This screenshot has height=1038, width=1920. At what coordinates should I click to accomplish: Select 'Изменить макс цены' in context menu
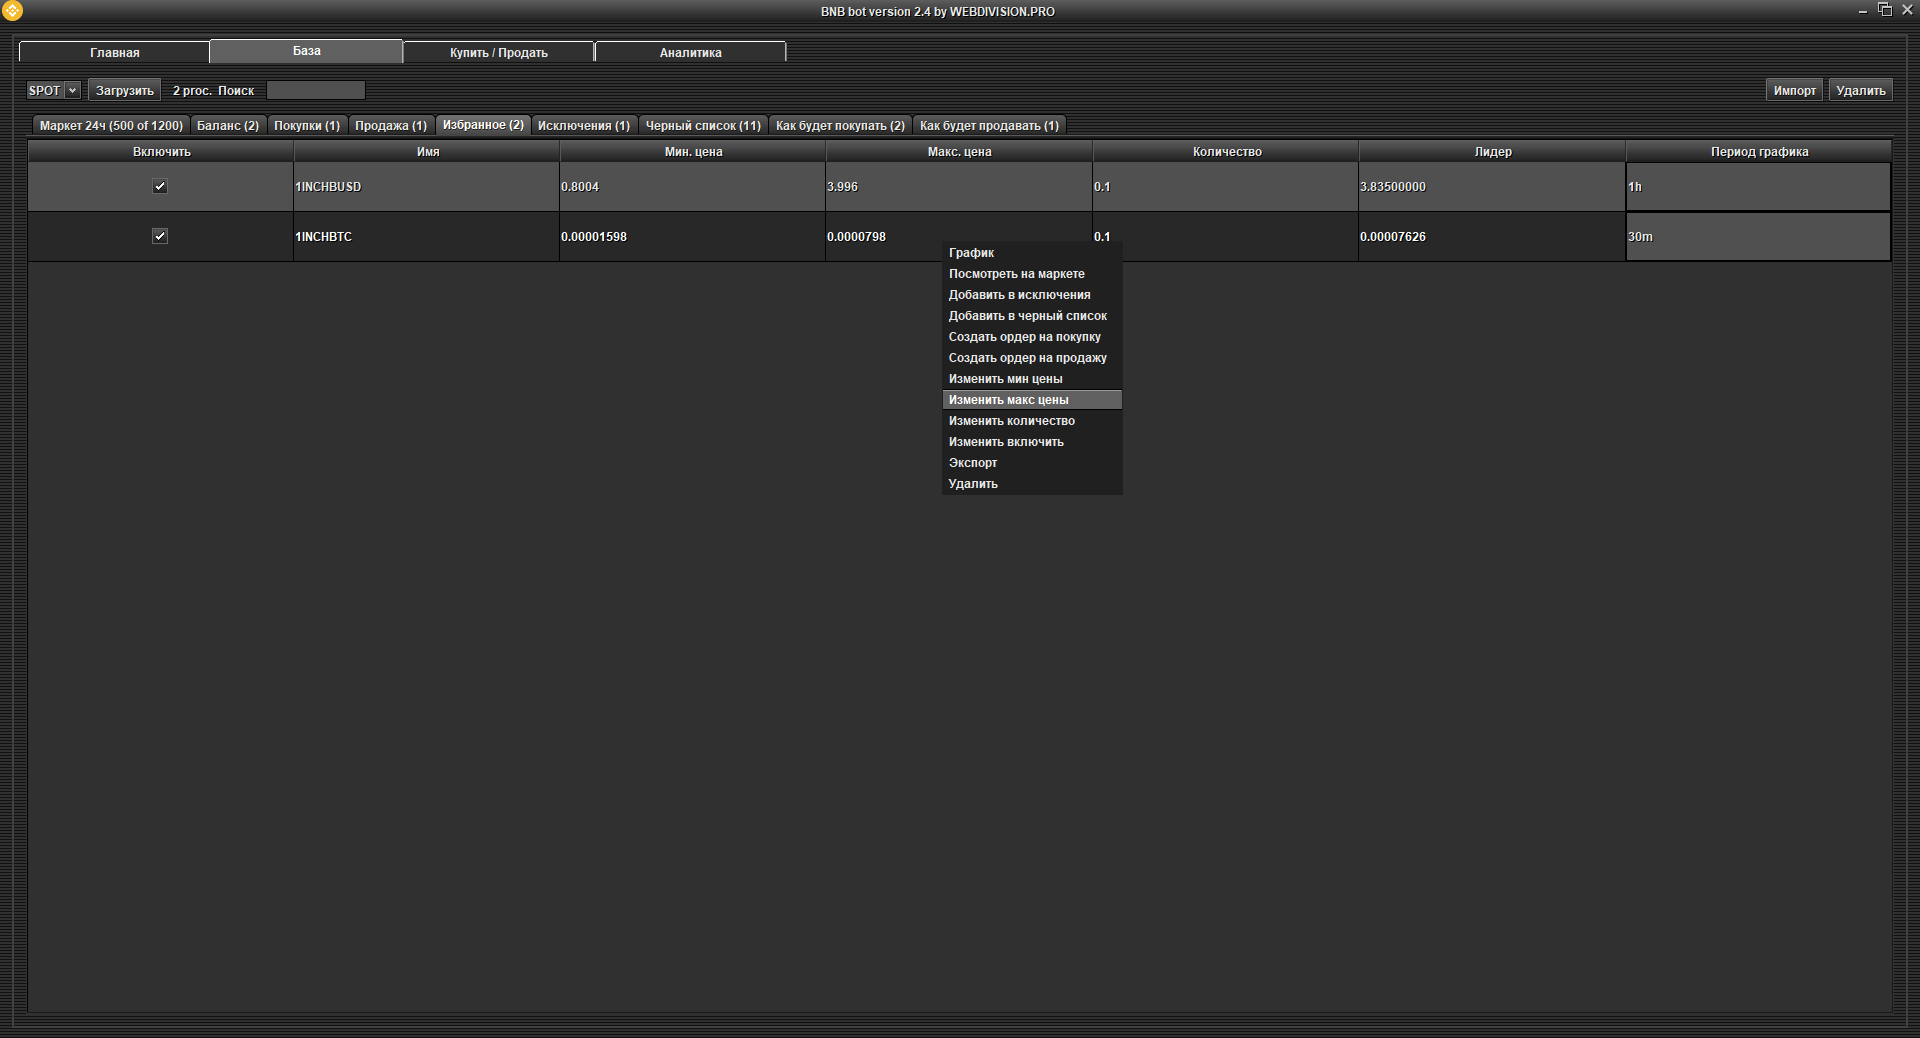1008,400
